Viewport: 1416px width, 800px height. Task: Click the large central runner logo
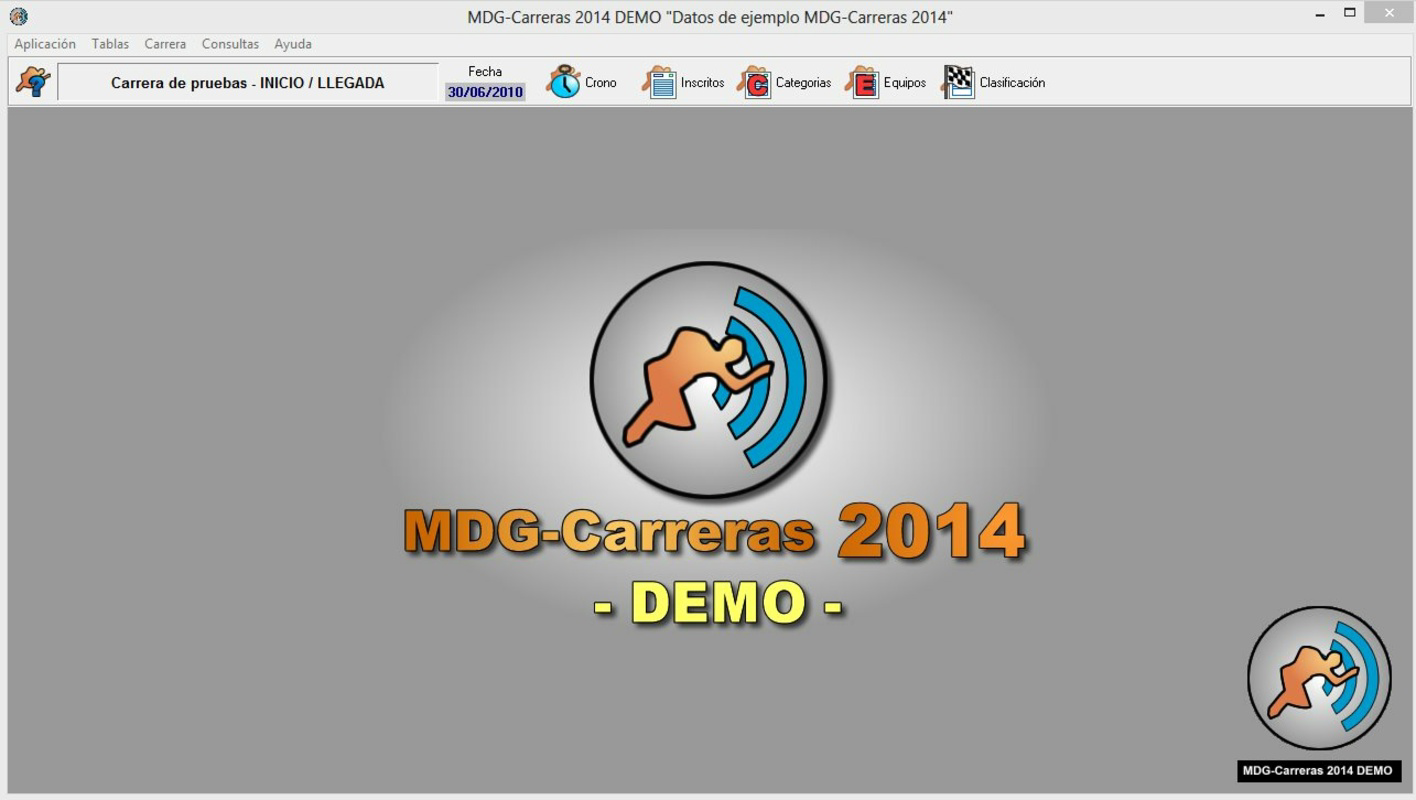click(709, 380)
